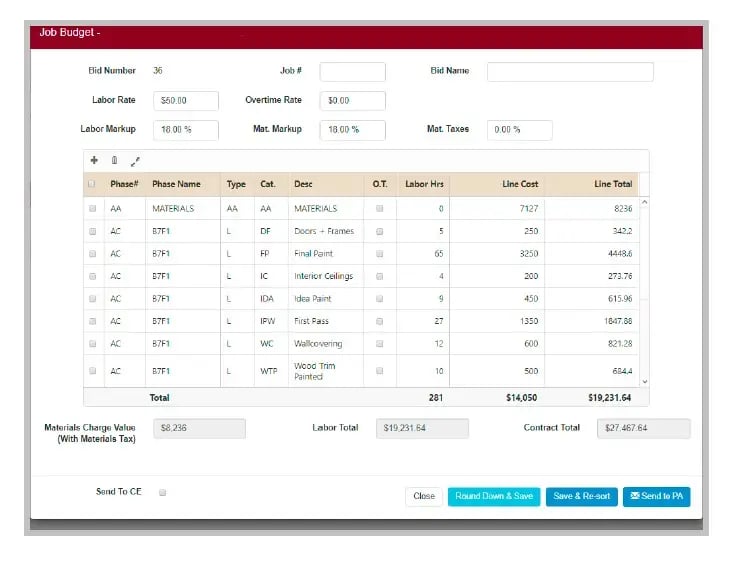The width and height of the screenshot is (738, 564).
Task: Sort by Line Total column header
Action: pos(612,184)
